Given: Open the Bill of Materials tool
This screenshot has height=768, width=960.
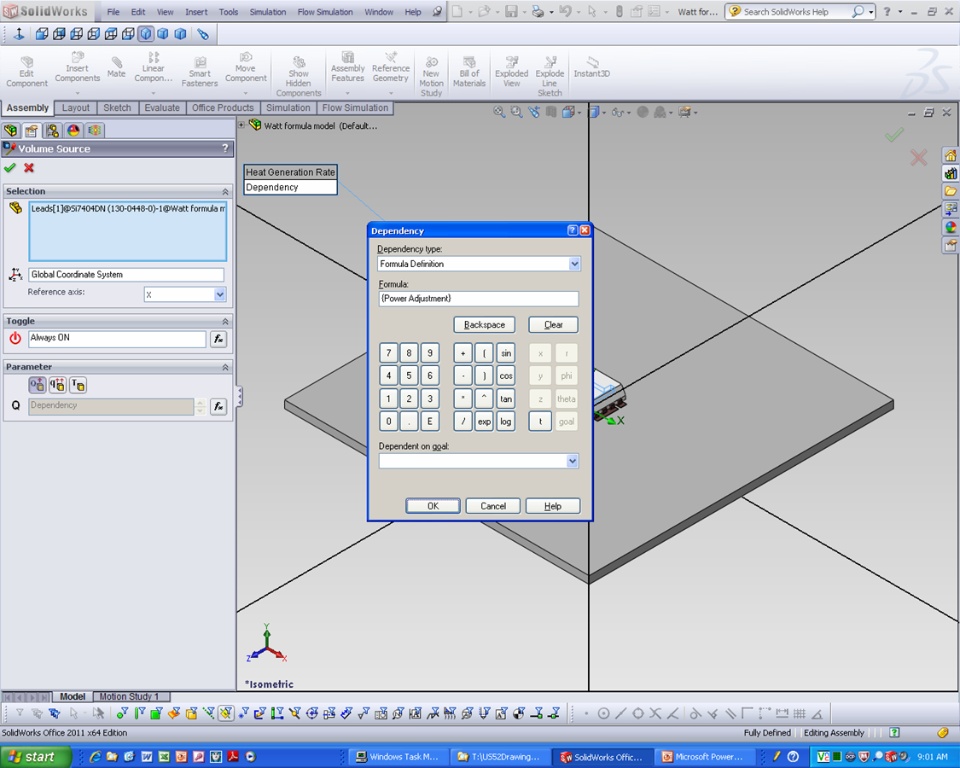Looking at the screenshot, I should click(469, 72).
